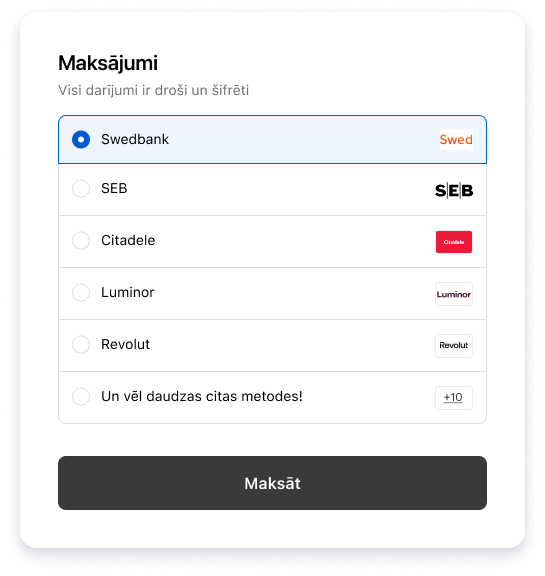545x576 pixels.
Task: Click the red Citadele logo
Action: (454, 242)
